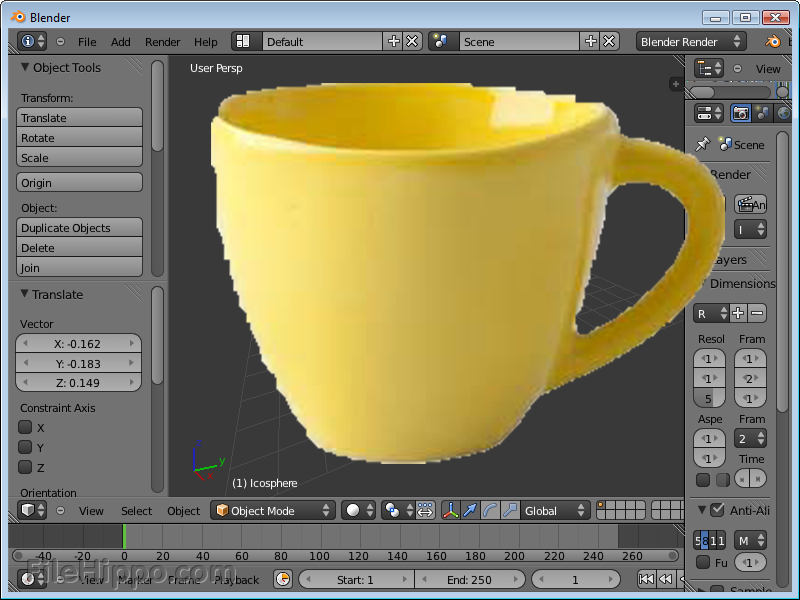The height and width of the screenshot is (600, 800).
Task: Open the Properties editor type selector
Action: point(709,113)
